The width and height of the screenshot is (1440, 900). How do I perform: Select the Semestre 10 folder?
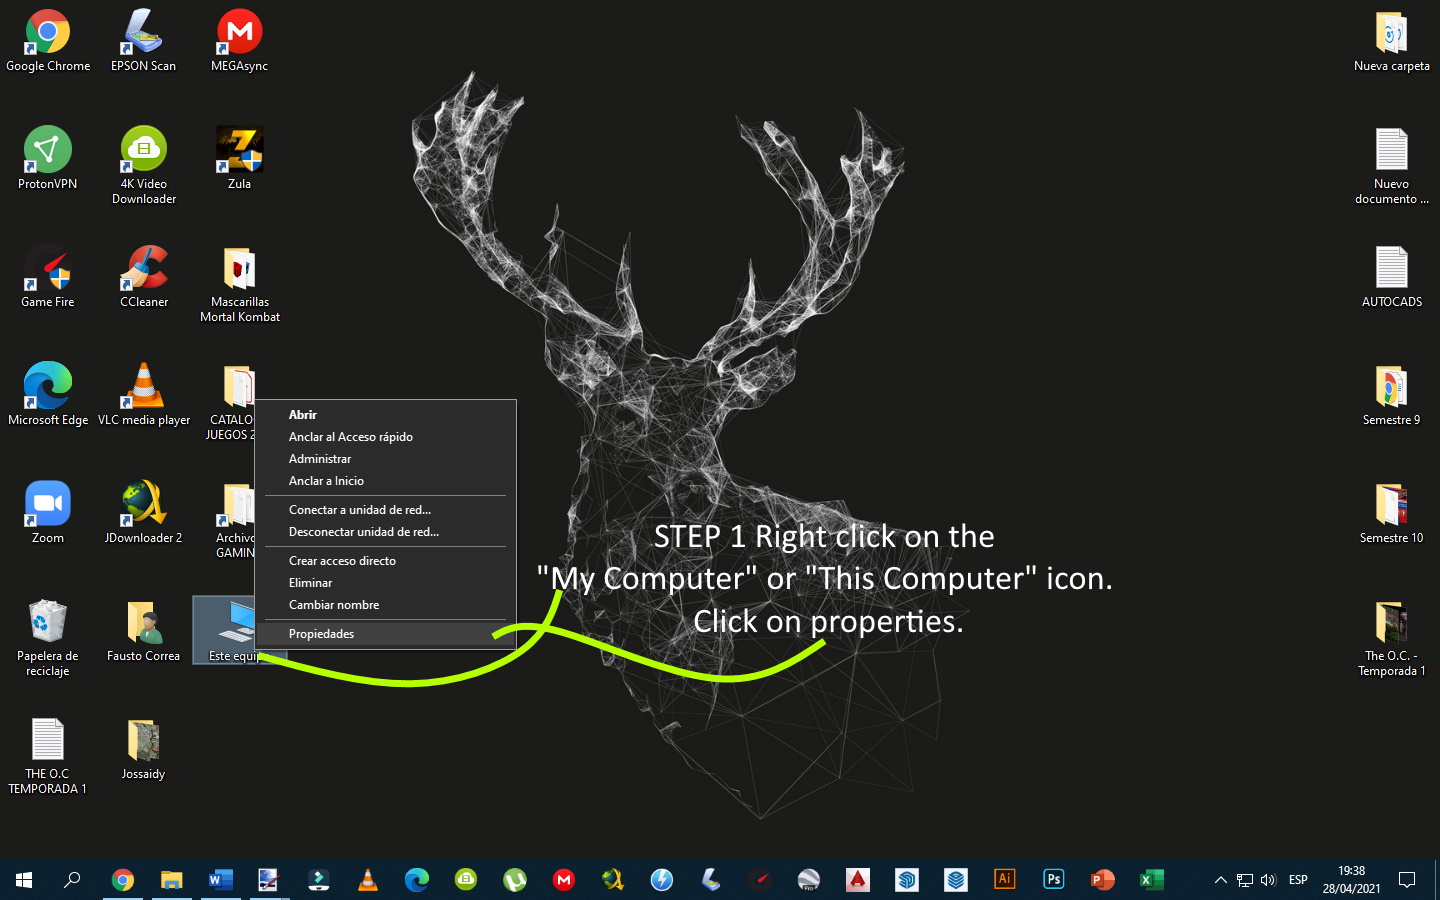[x=1392, y=512]
